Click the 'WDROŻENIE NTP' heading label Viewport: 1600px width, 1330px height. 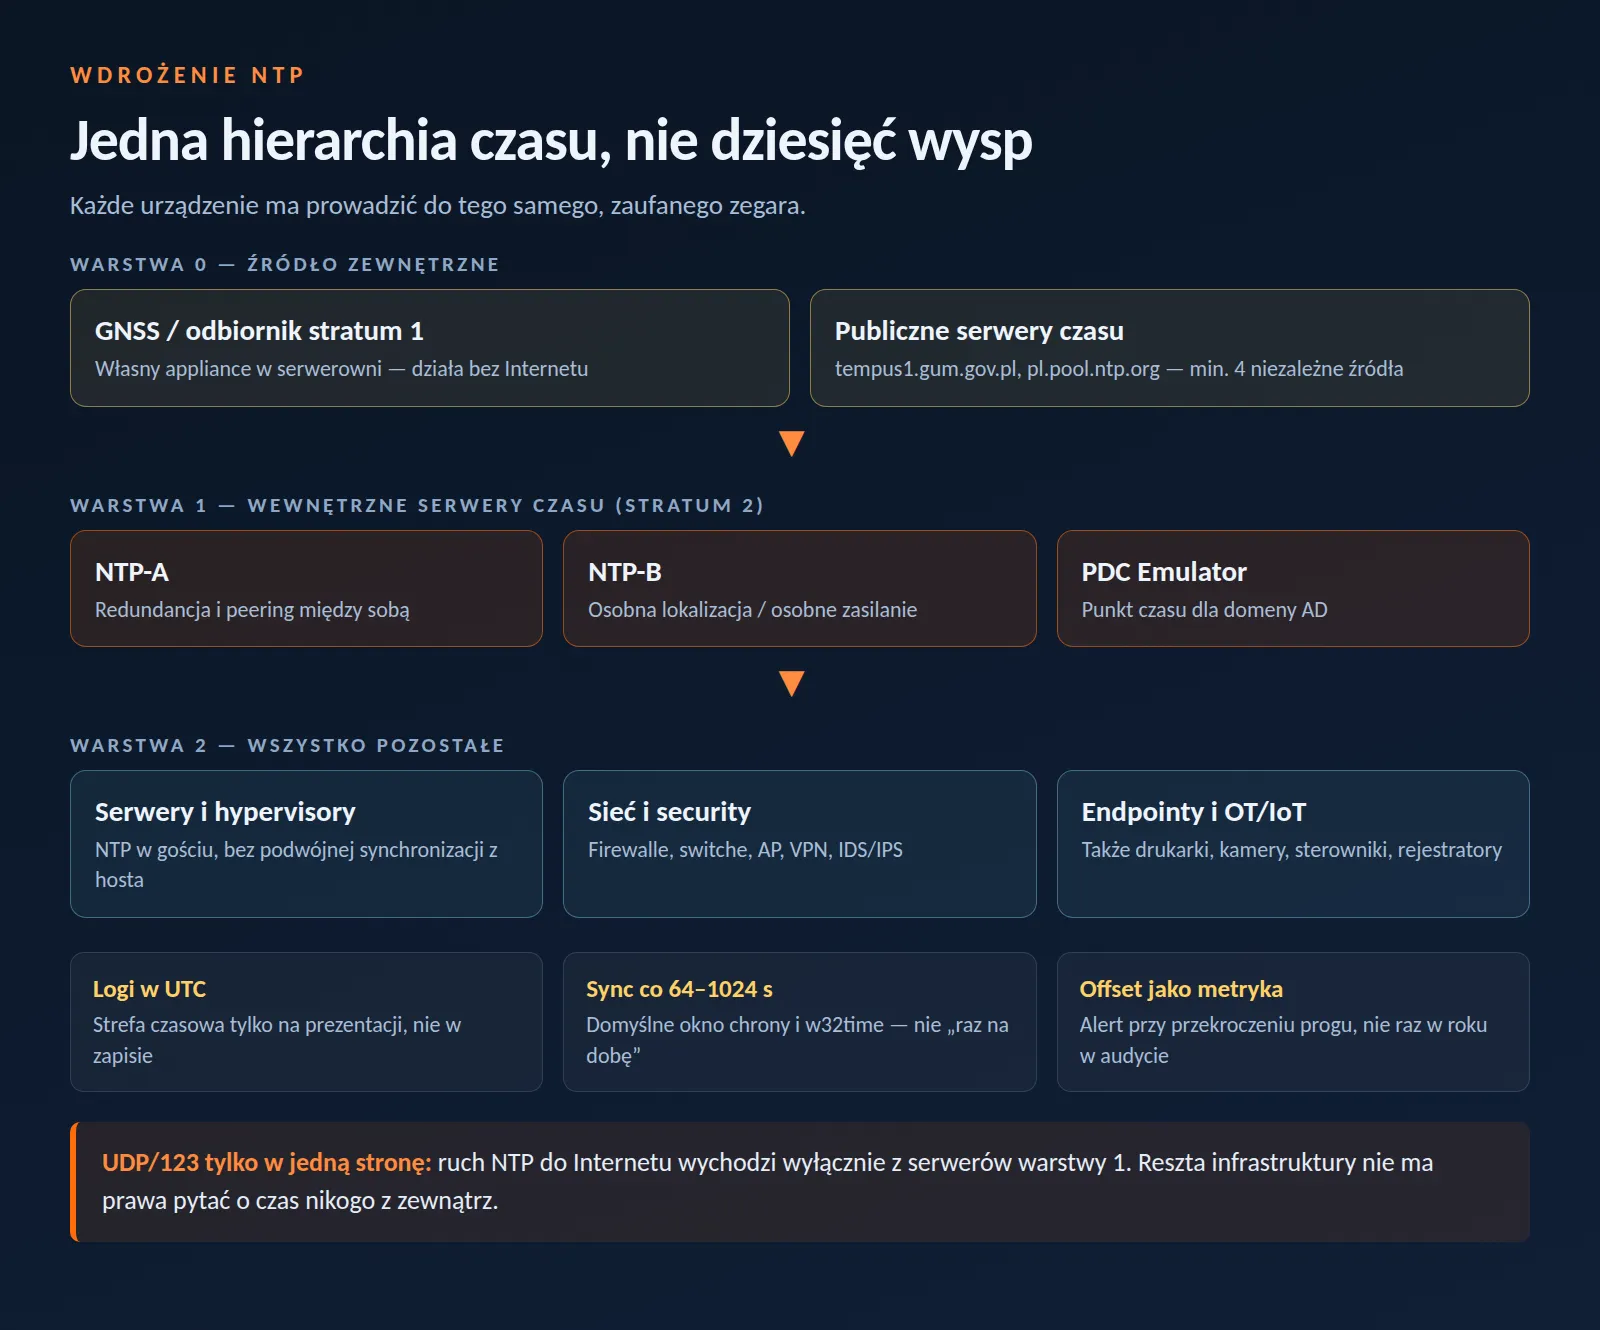pyautogui.click(x=187, y=75)
